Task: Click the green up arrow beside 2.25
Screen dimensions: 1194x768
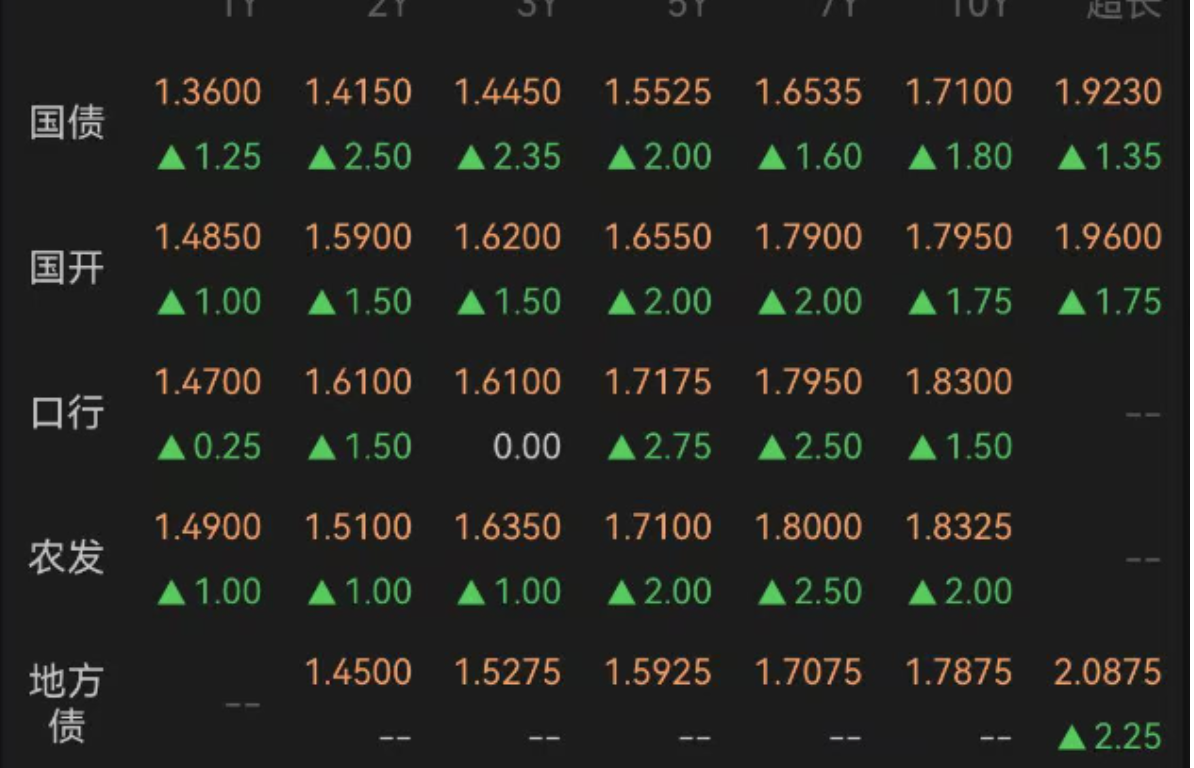Action: 1072,737
